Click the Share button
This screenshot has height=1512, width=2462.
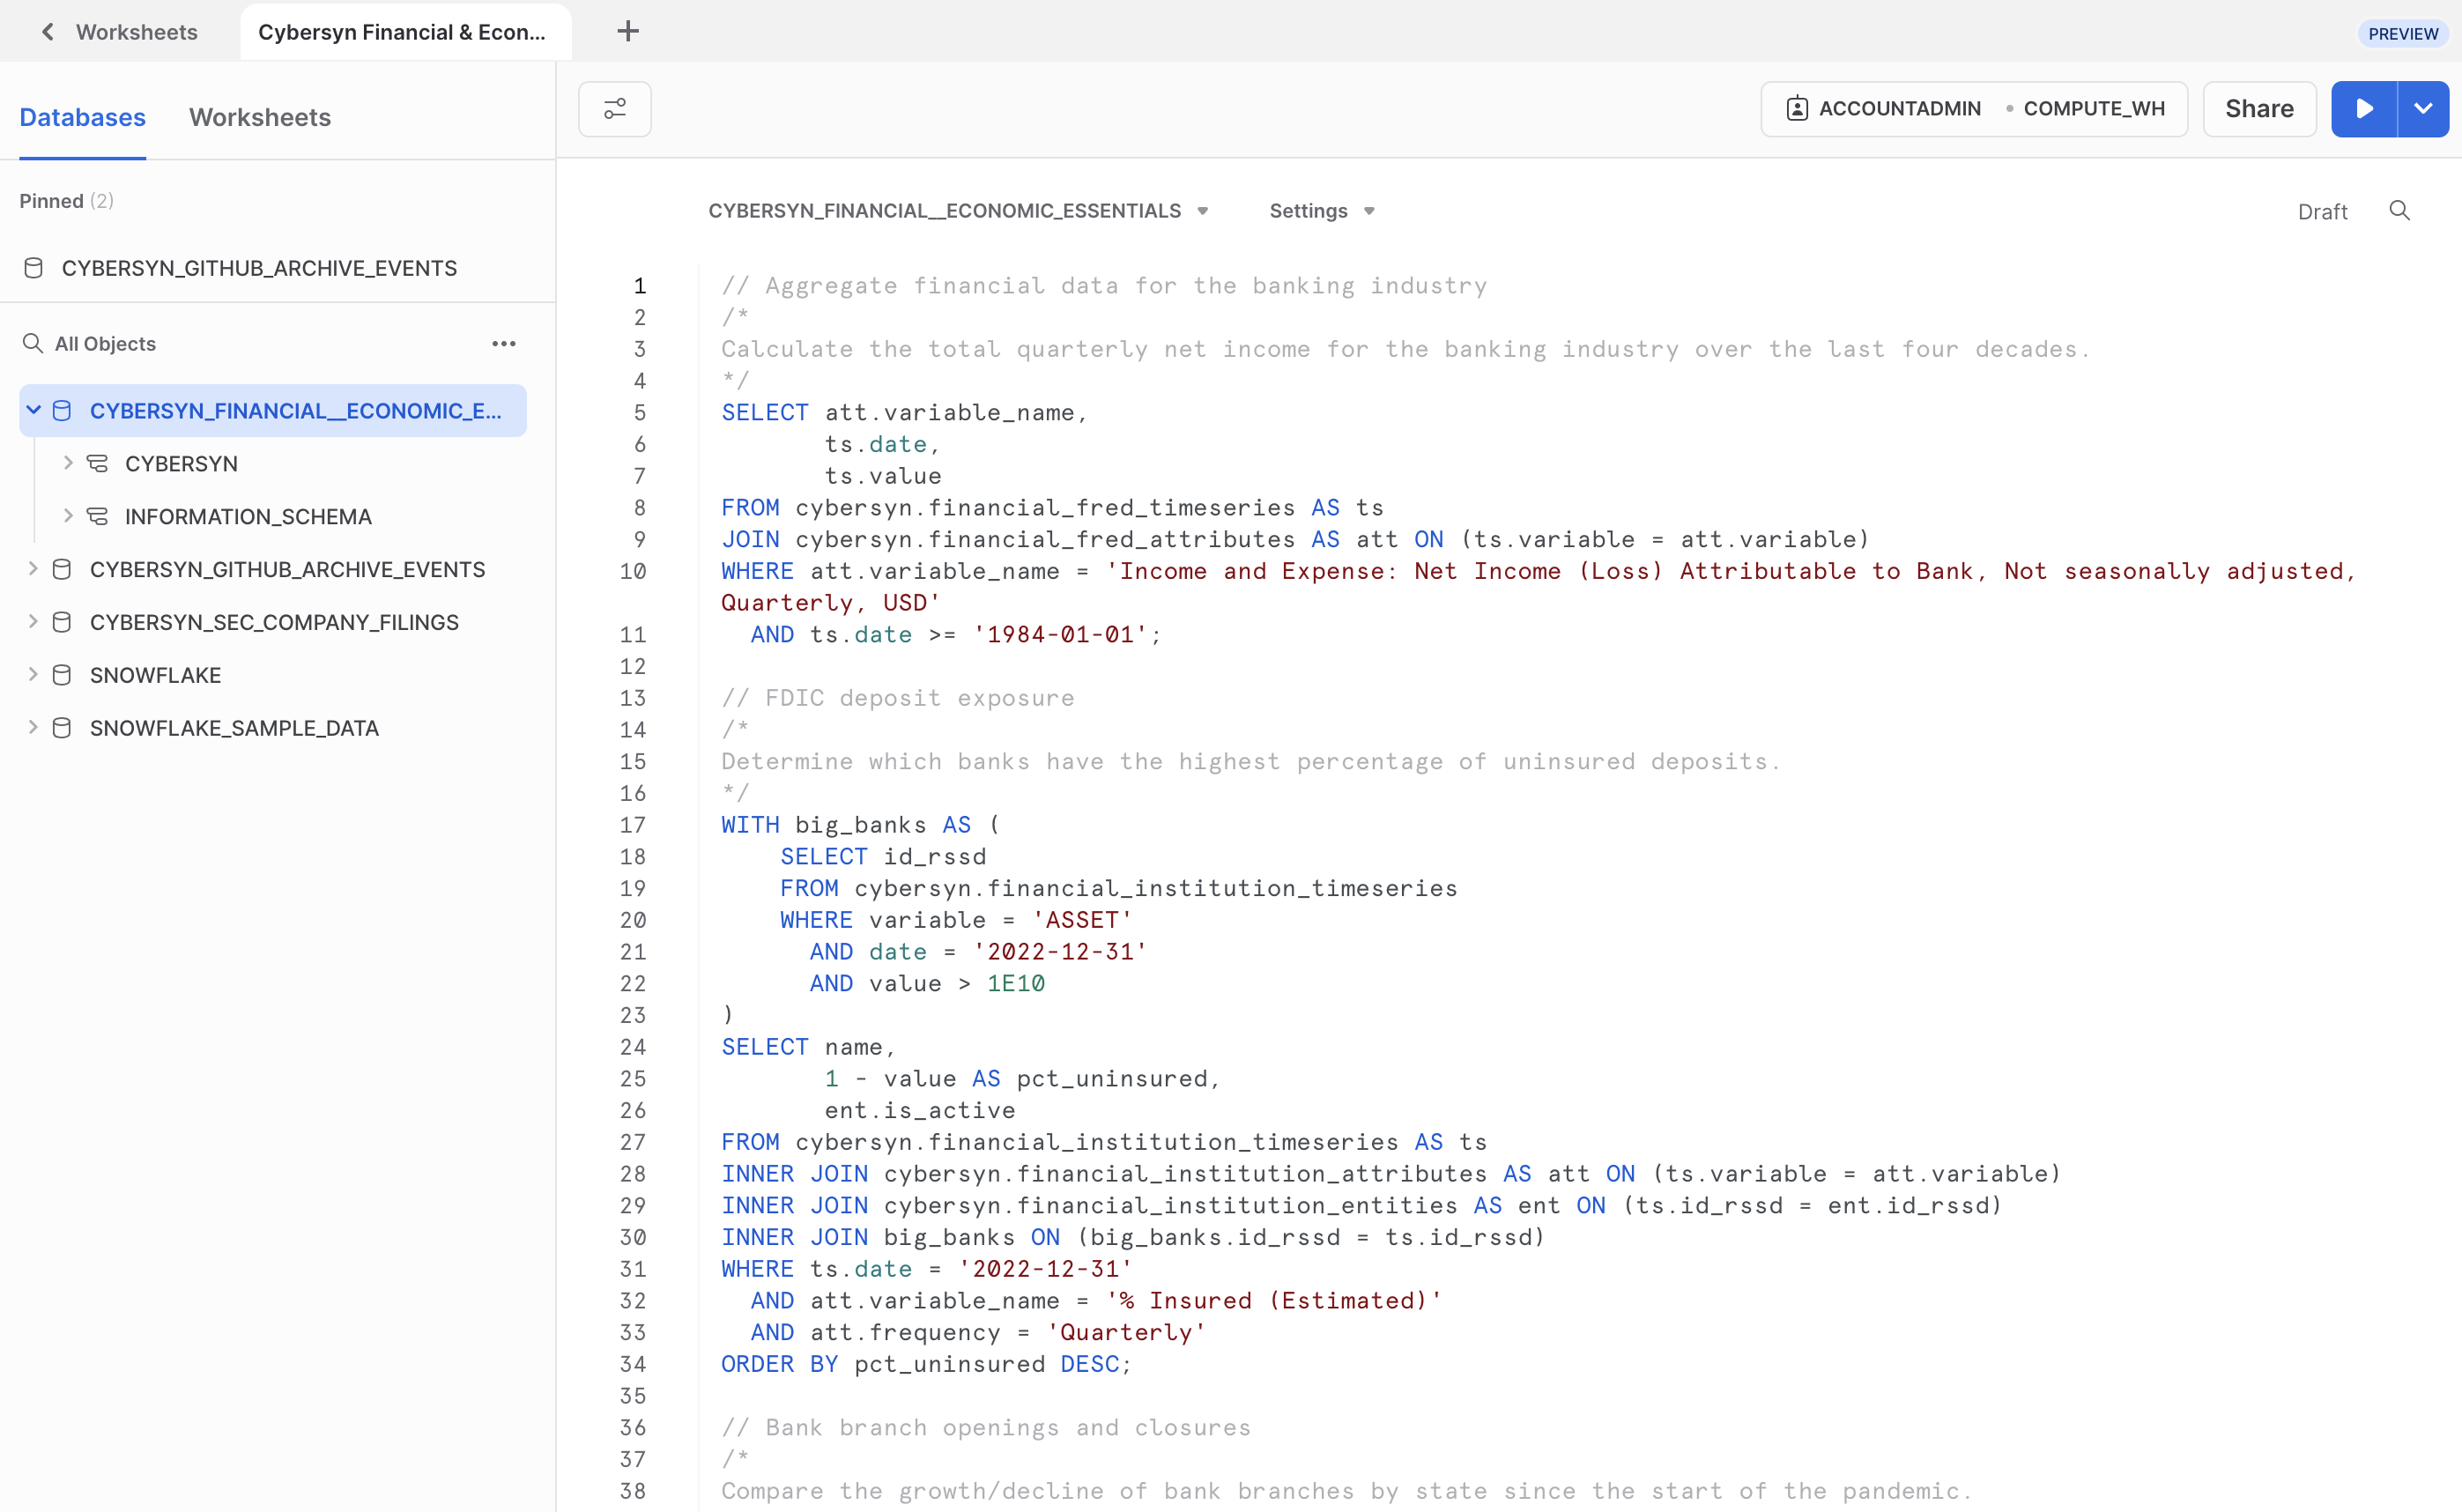pyautogui.click(x=2258, y=108)
